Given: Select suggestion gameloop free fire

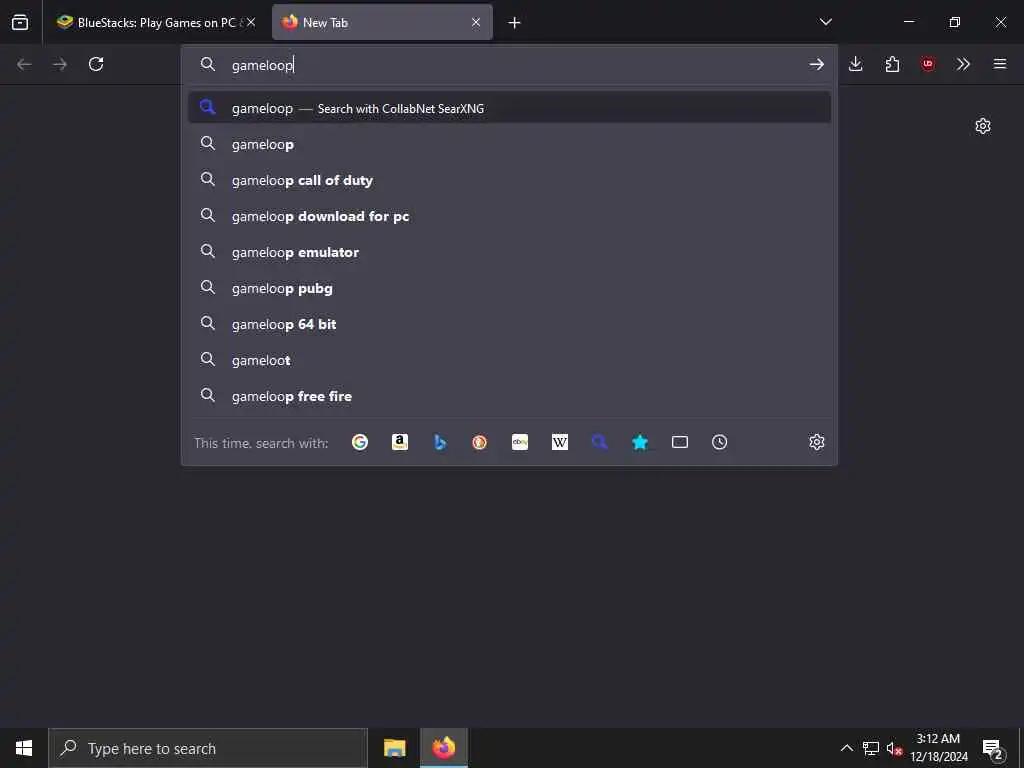Looking at the screenshot, I should pos(509,395).
